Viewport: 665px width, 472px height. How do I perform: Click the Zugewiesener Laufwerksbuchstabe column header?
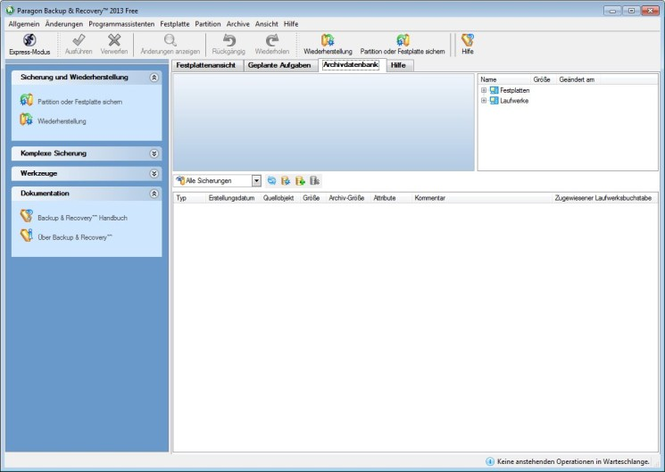603,198
